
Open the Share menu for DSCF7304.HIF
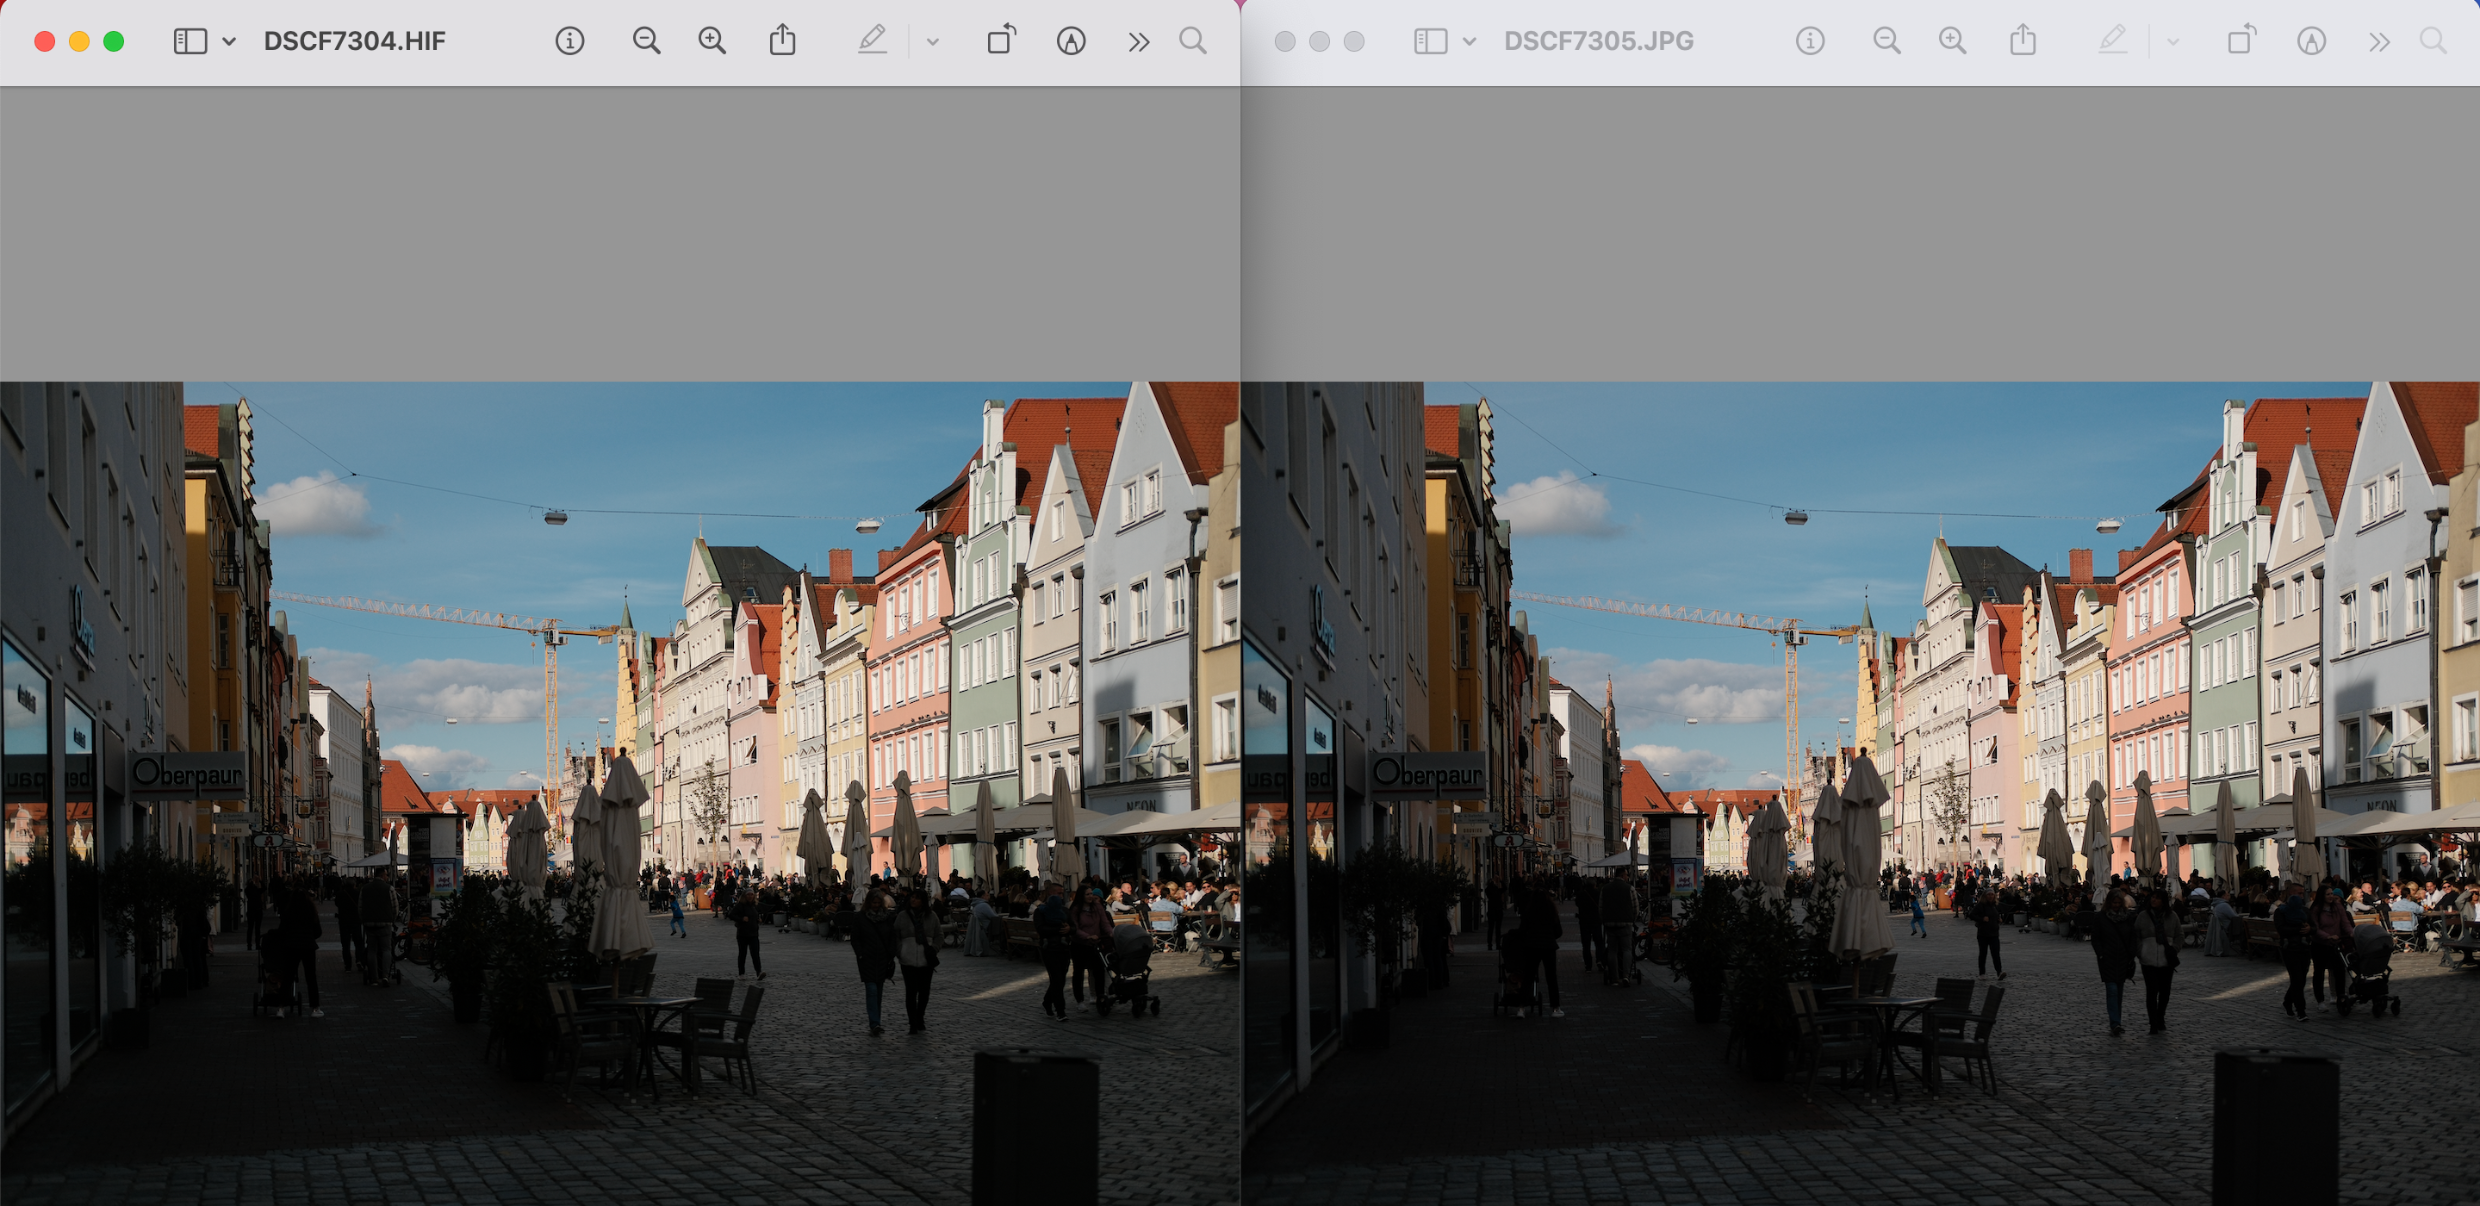coord(783,40)
